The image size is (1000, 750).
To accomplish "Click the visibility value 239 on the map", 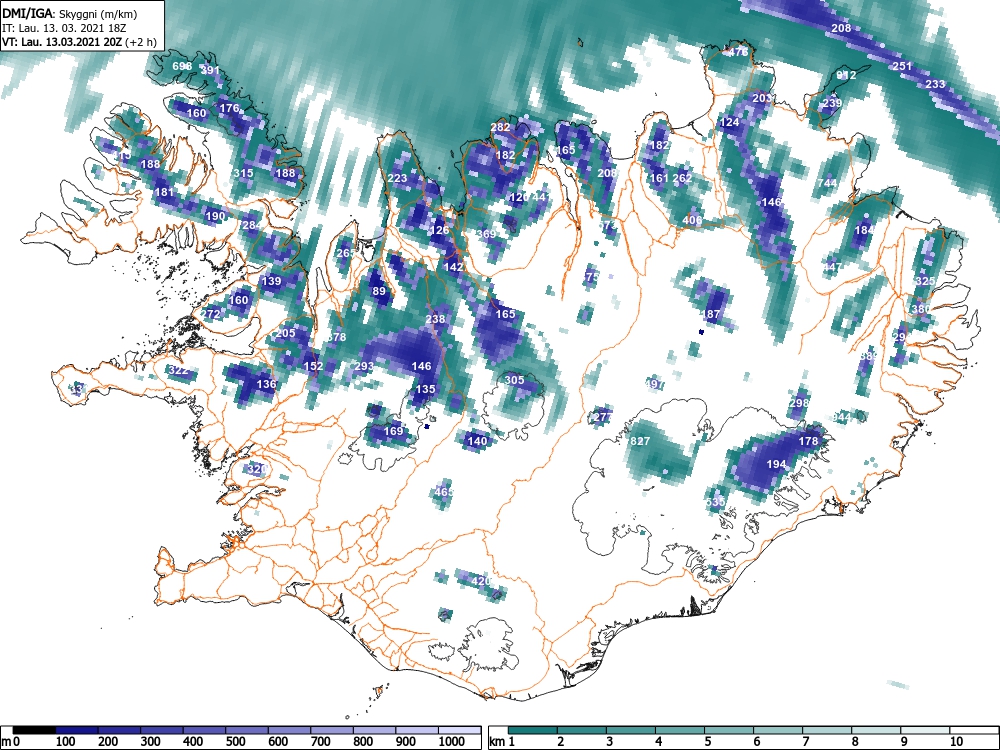I will (832, 103).
